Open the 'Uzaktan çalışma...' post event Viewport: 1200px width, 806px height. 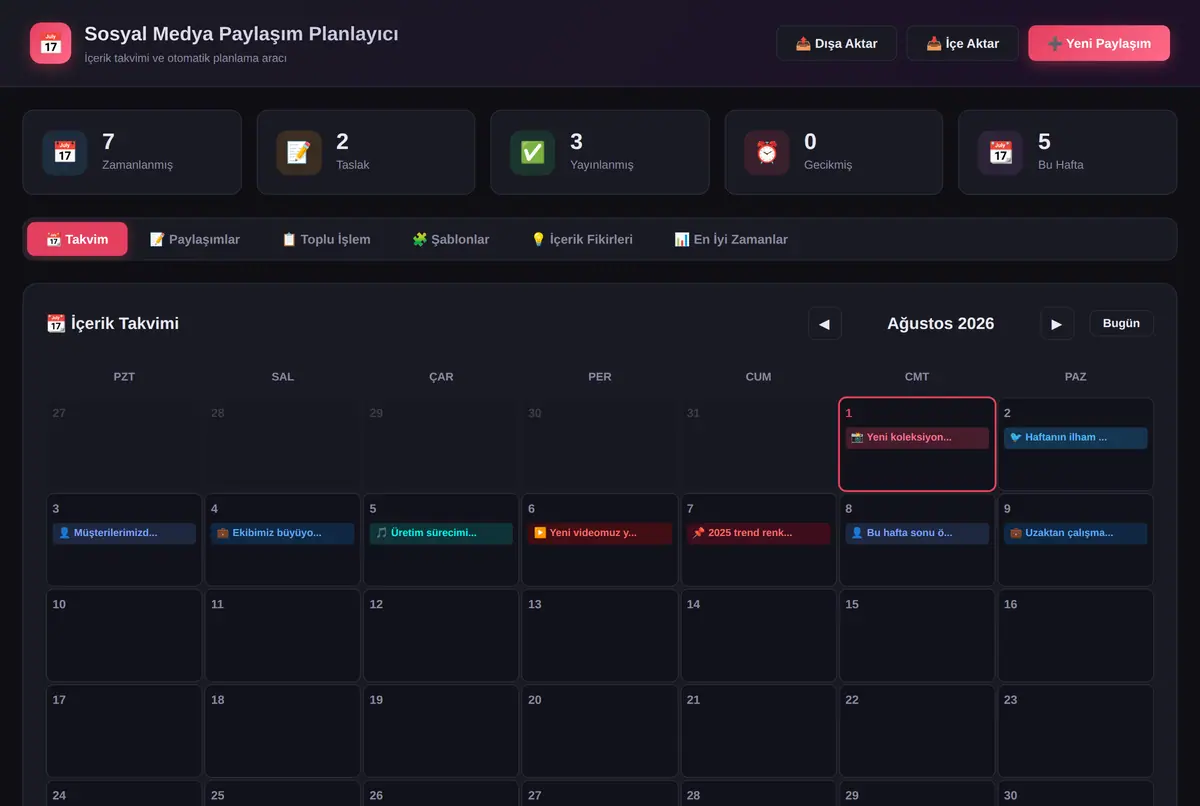tap(1075, 533)
